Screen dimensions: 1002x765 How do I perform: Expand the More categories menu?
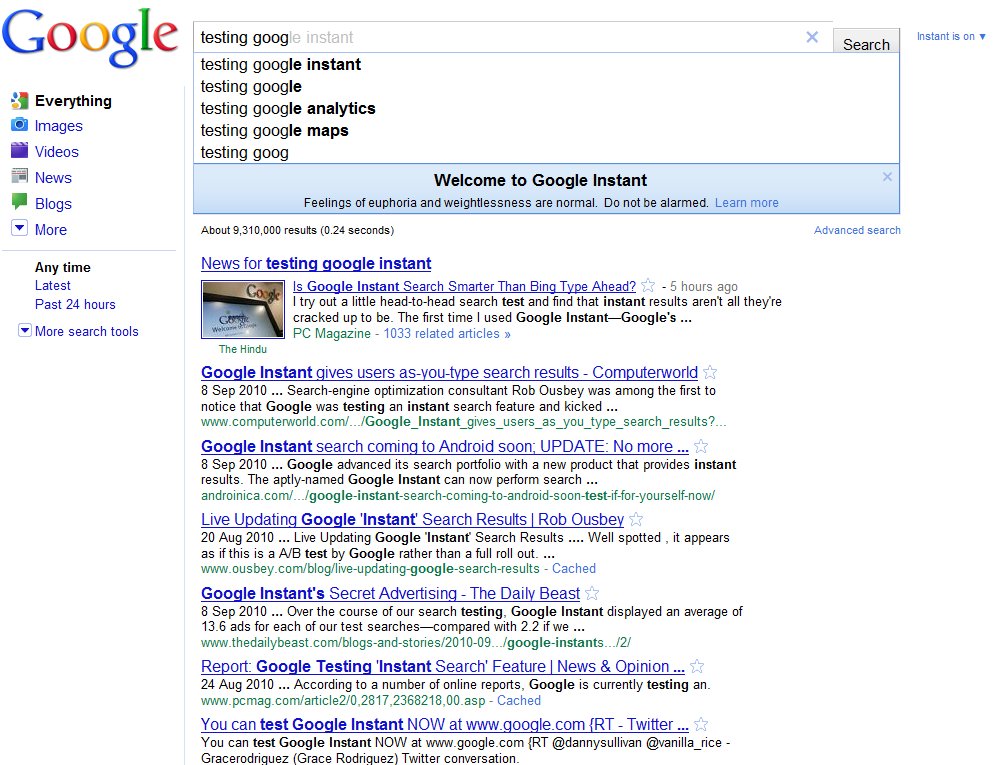(19, 229)
